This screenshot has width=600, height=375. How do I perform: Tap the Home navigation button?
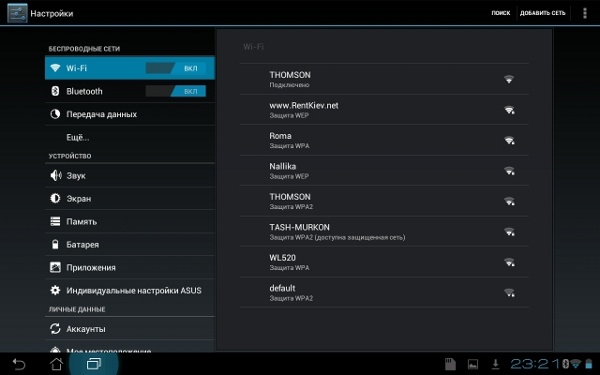pos(57,364)
